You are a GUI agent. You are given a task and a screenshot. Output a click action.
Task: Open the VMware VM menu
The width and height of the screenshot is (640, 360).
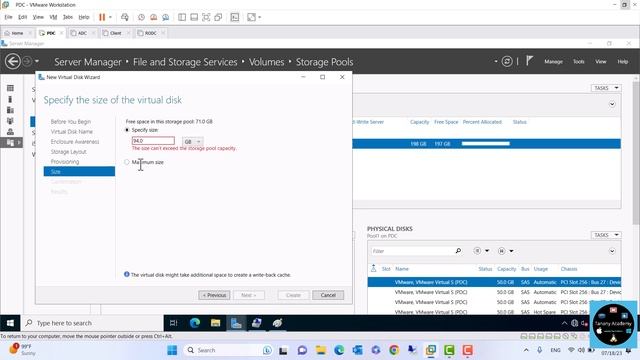click(x=53, y=17)
